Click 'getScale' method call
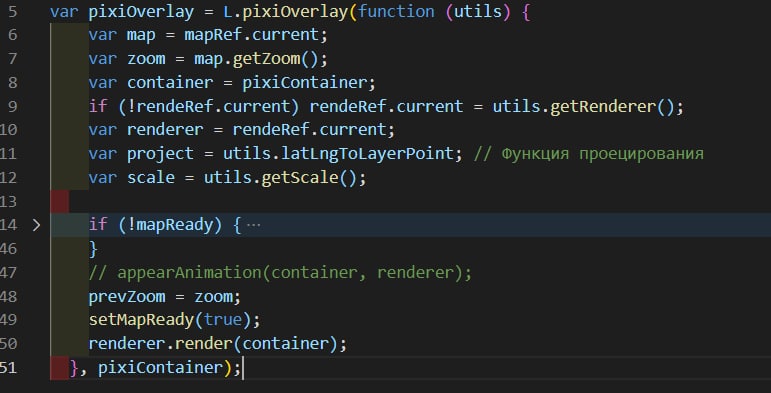Viewport: 771px width, 393px height. pos(300,178)
